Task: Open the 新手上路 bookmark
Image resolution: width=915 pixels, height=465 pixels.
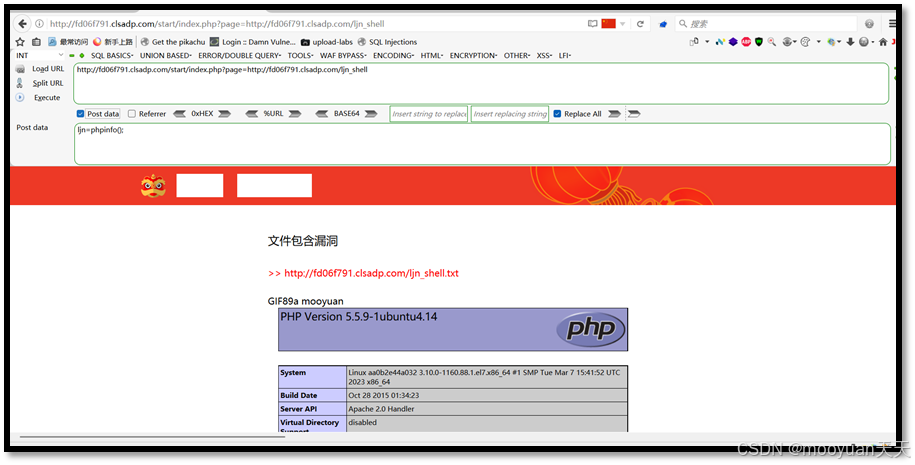Action: (x=113, y=42)
